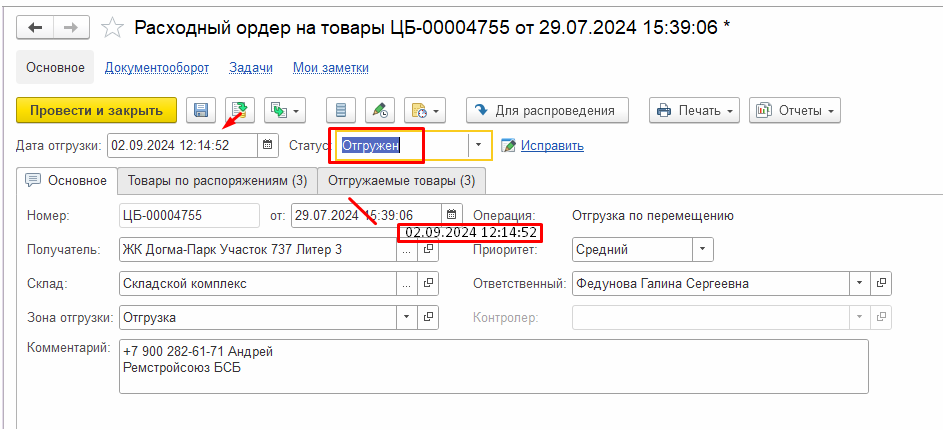Click the Fix (Исправить) link
The height and width of the screenshot is (430, 943).
pyautogui.click(x=552, y=146)
